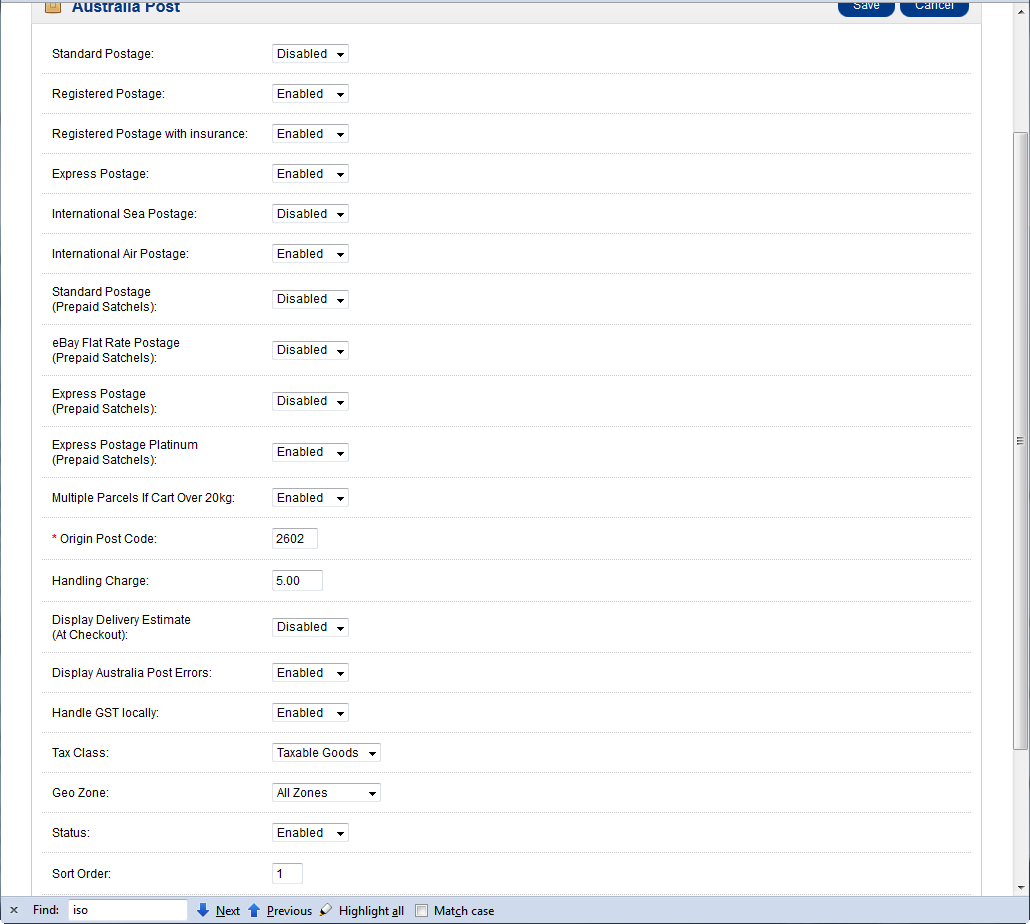
Task: Close the find bar with the X icon
Action: 14,910
